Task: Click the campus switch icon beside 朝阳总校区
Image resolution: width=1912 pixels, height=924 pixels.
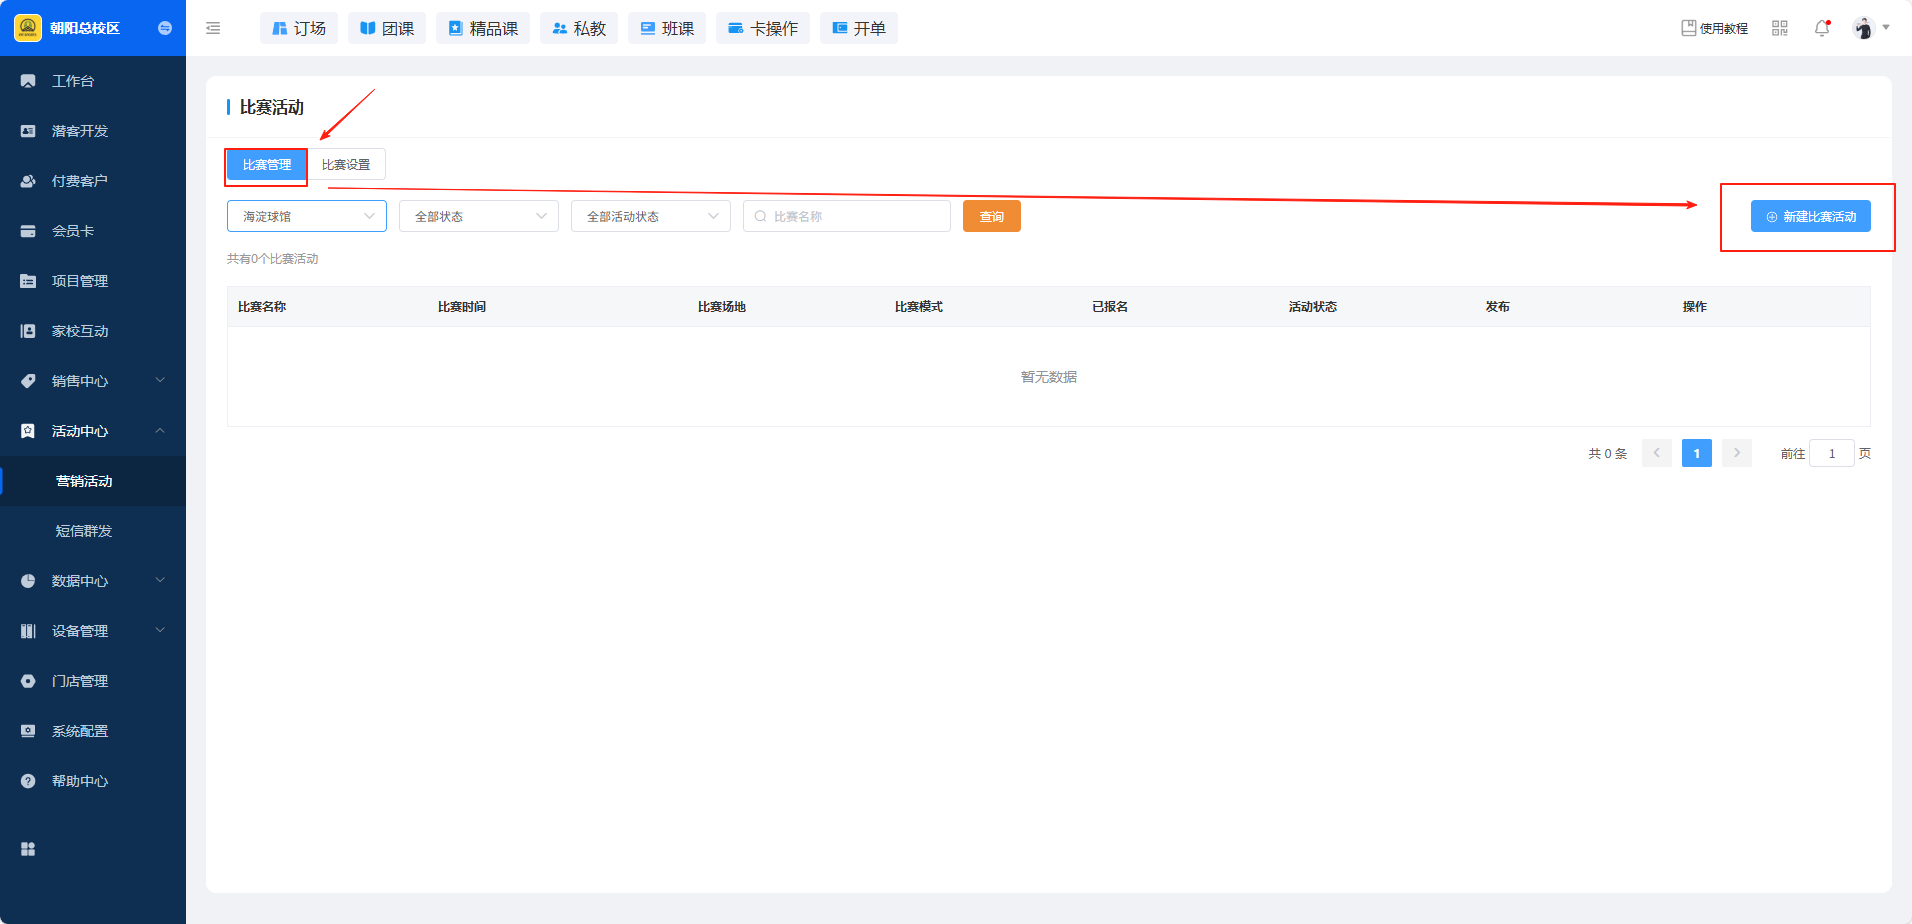Action: point(165,28)
